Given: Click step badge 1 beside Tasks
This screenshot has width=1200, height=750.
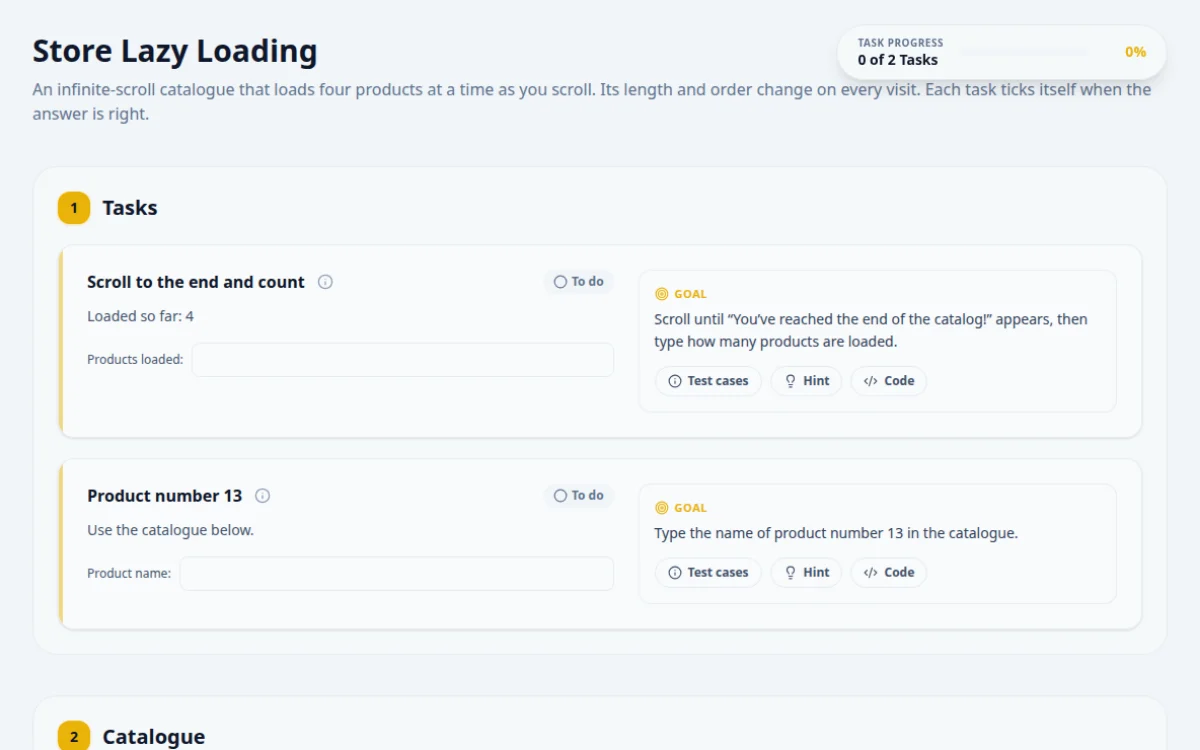Looking at the screenshot, I should [x=74, y=208].
